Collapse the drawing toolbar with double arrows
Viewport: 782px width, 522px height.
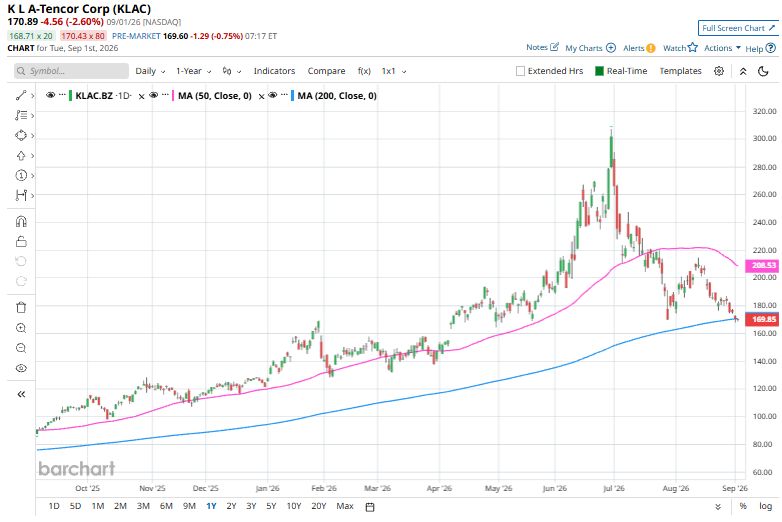21,394
